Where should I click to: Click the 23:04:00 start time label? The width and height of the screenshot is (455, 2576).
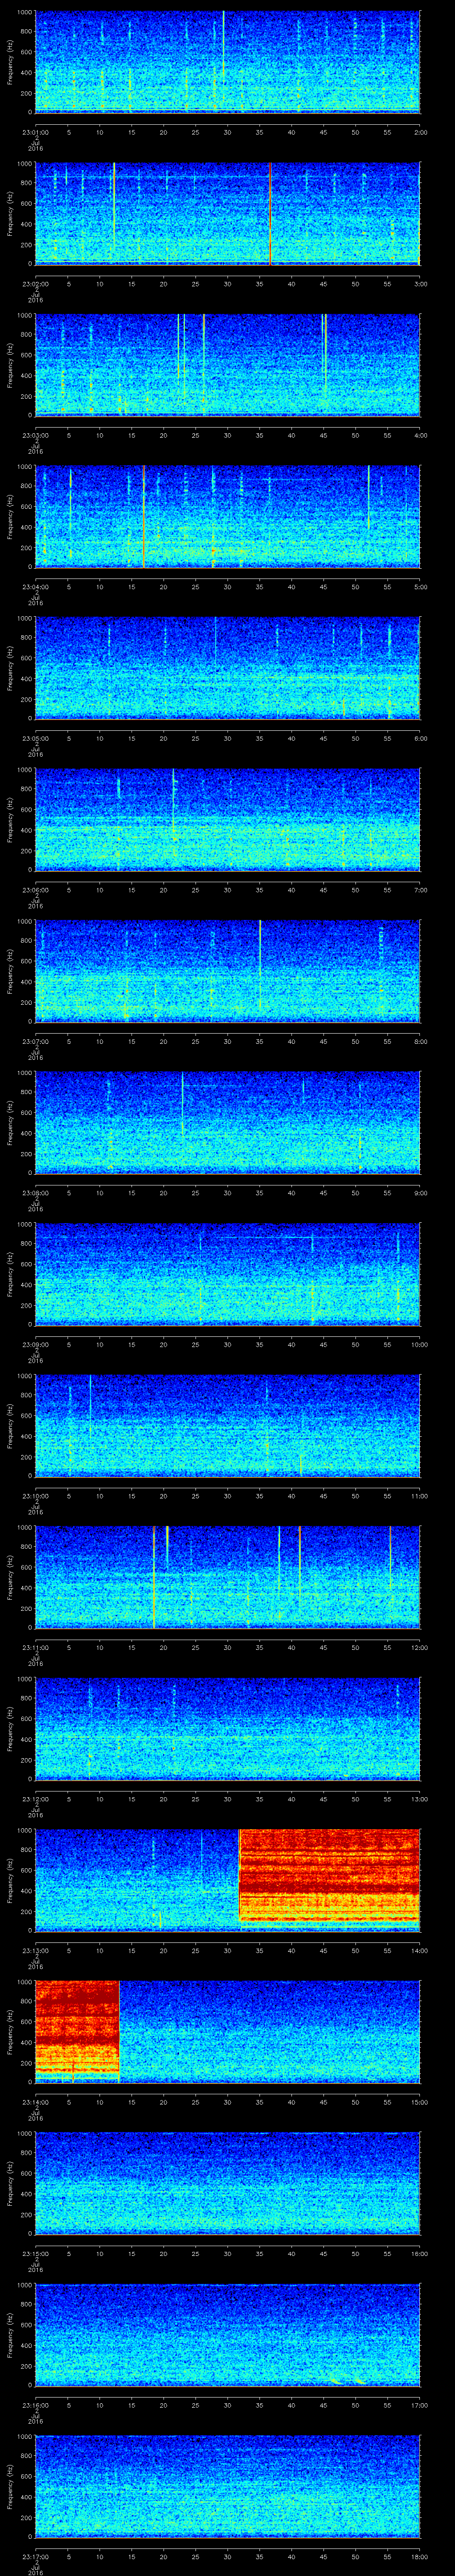click(36, 587)
